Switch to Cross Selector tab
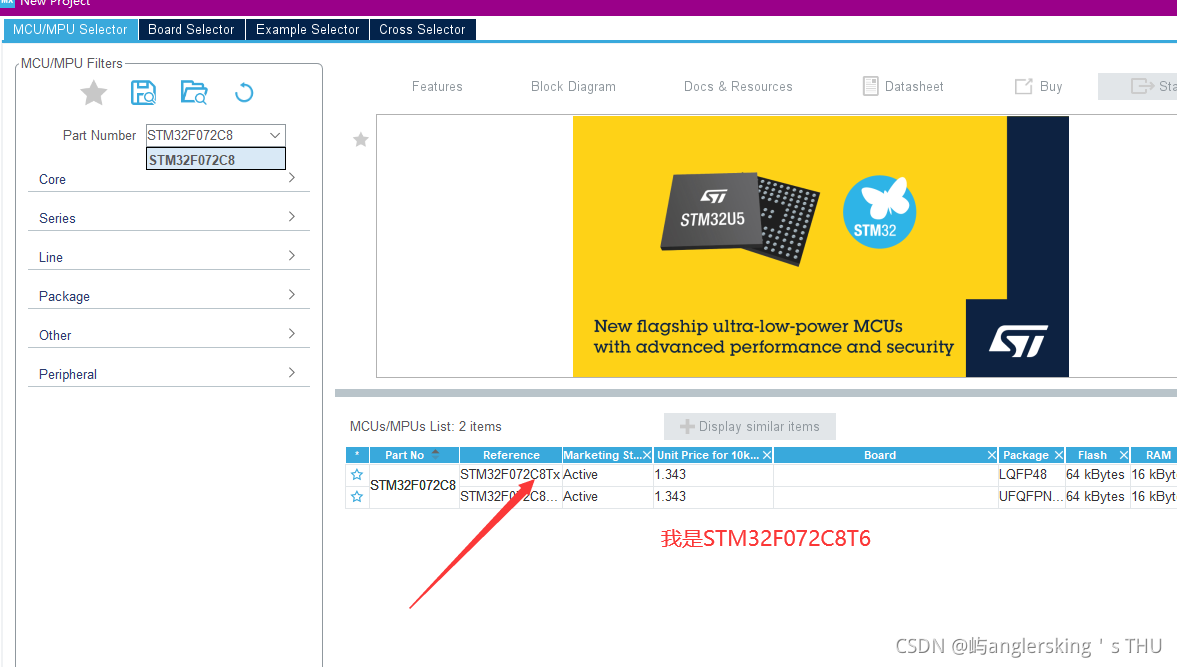This screenshot has height=667, width=1177. point(423,29)
